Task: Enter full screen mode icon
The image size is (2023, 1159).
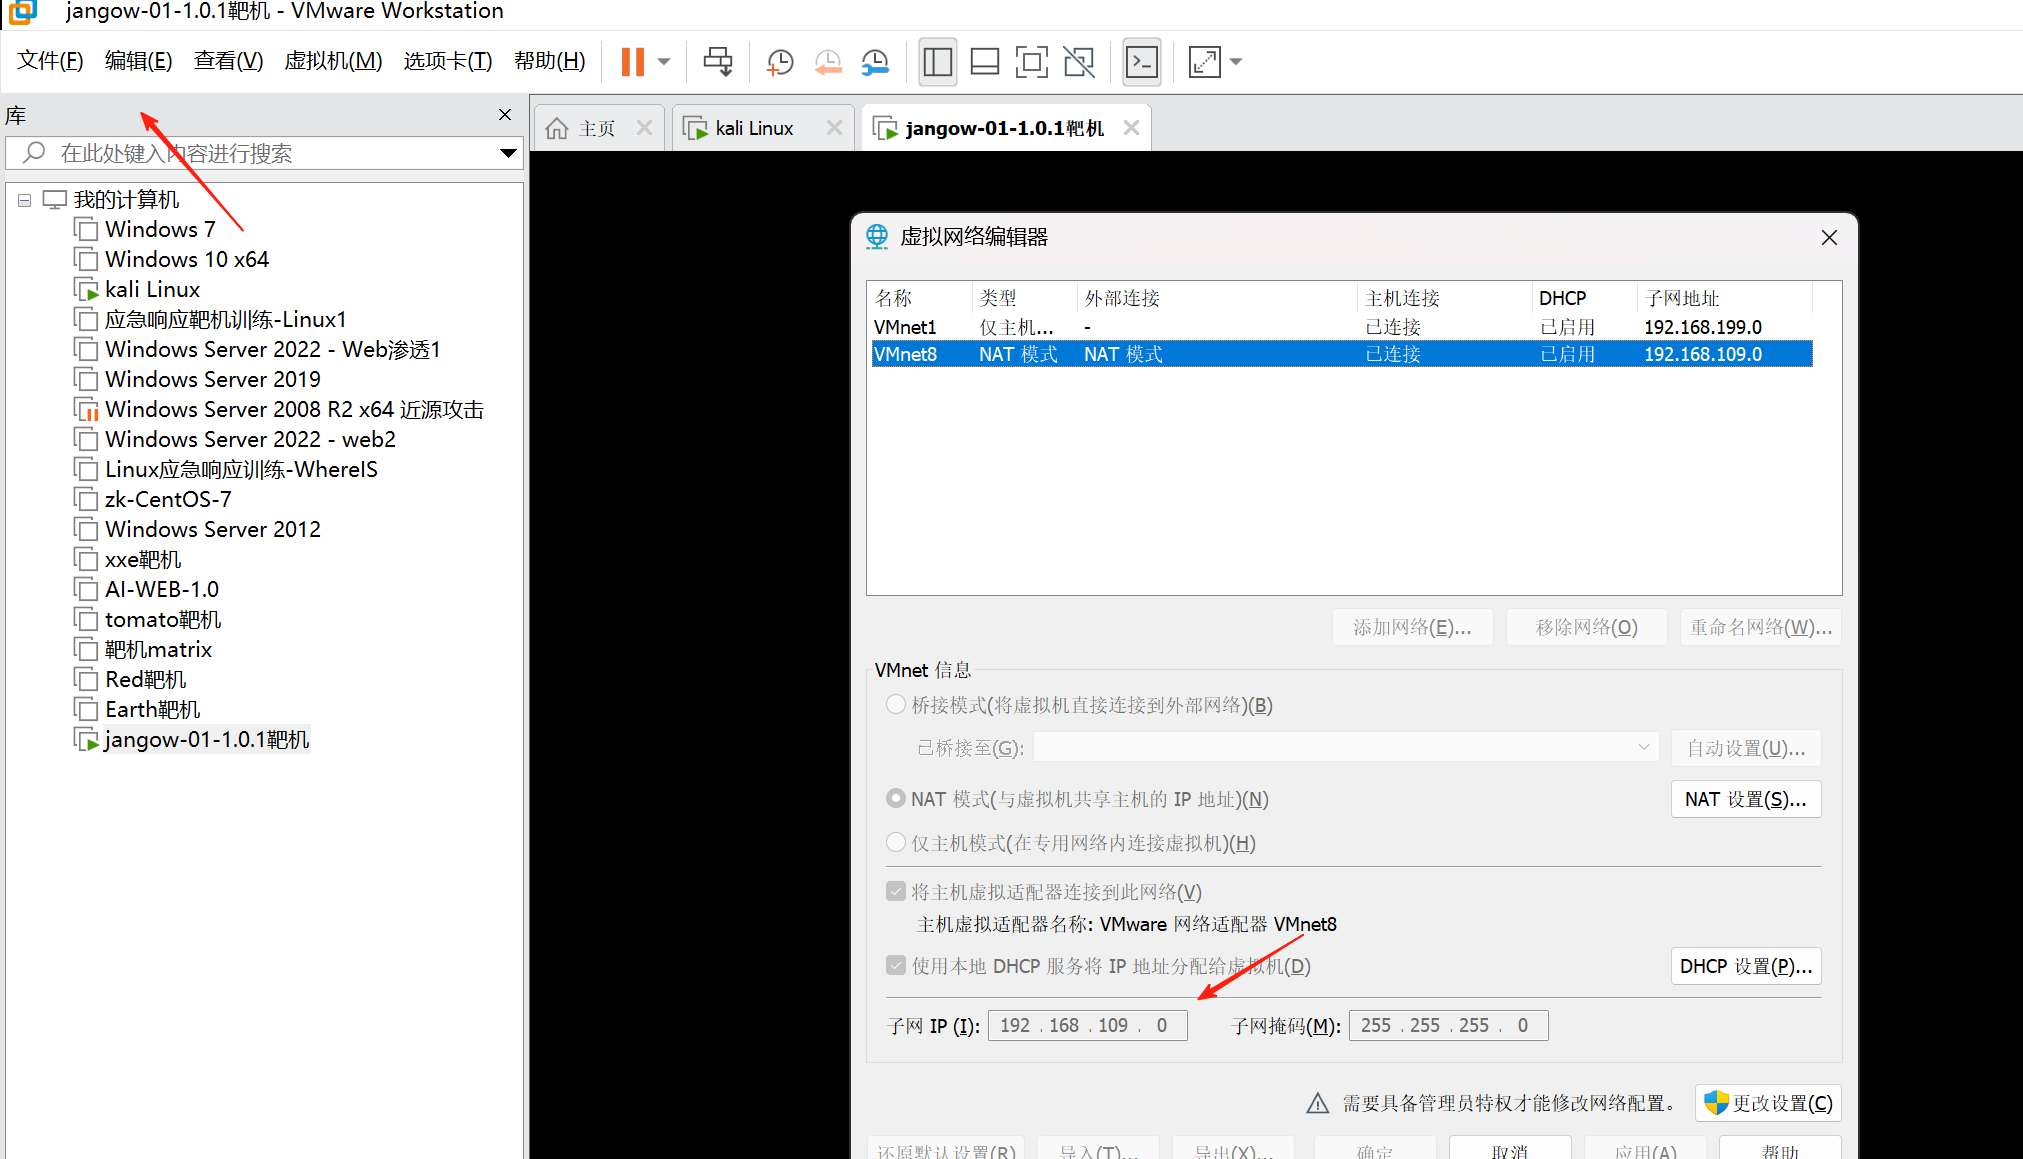Action: [x=1032, y=62]
